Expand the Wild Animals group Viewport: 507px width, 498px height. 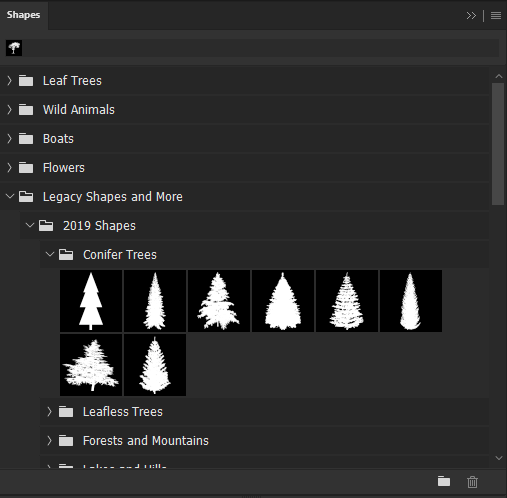point(10,110)
